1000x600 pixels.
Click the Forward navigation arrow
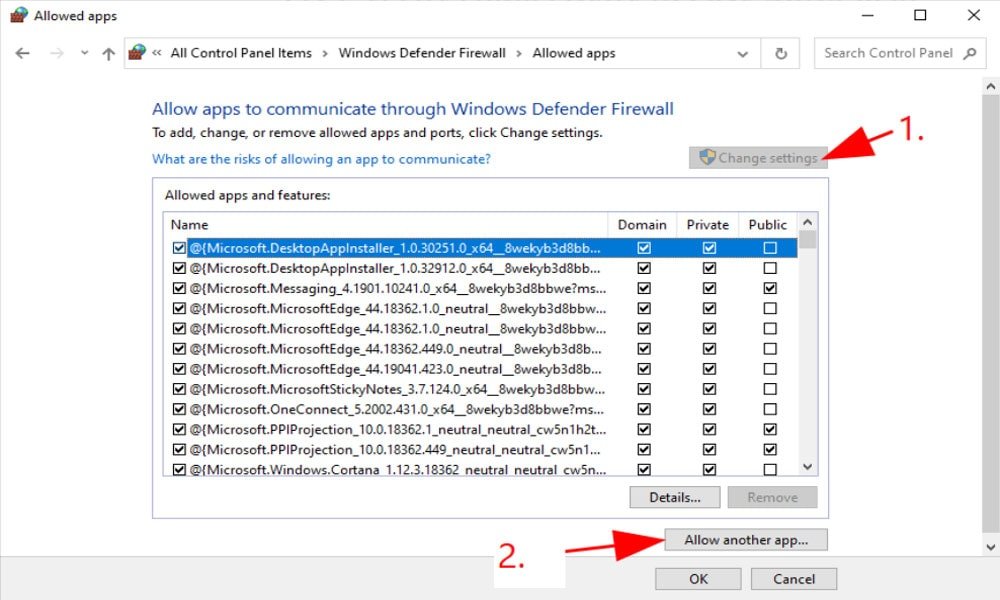[x=57, y=54]
